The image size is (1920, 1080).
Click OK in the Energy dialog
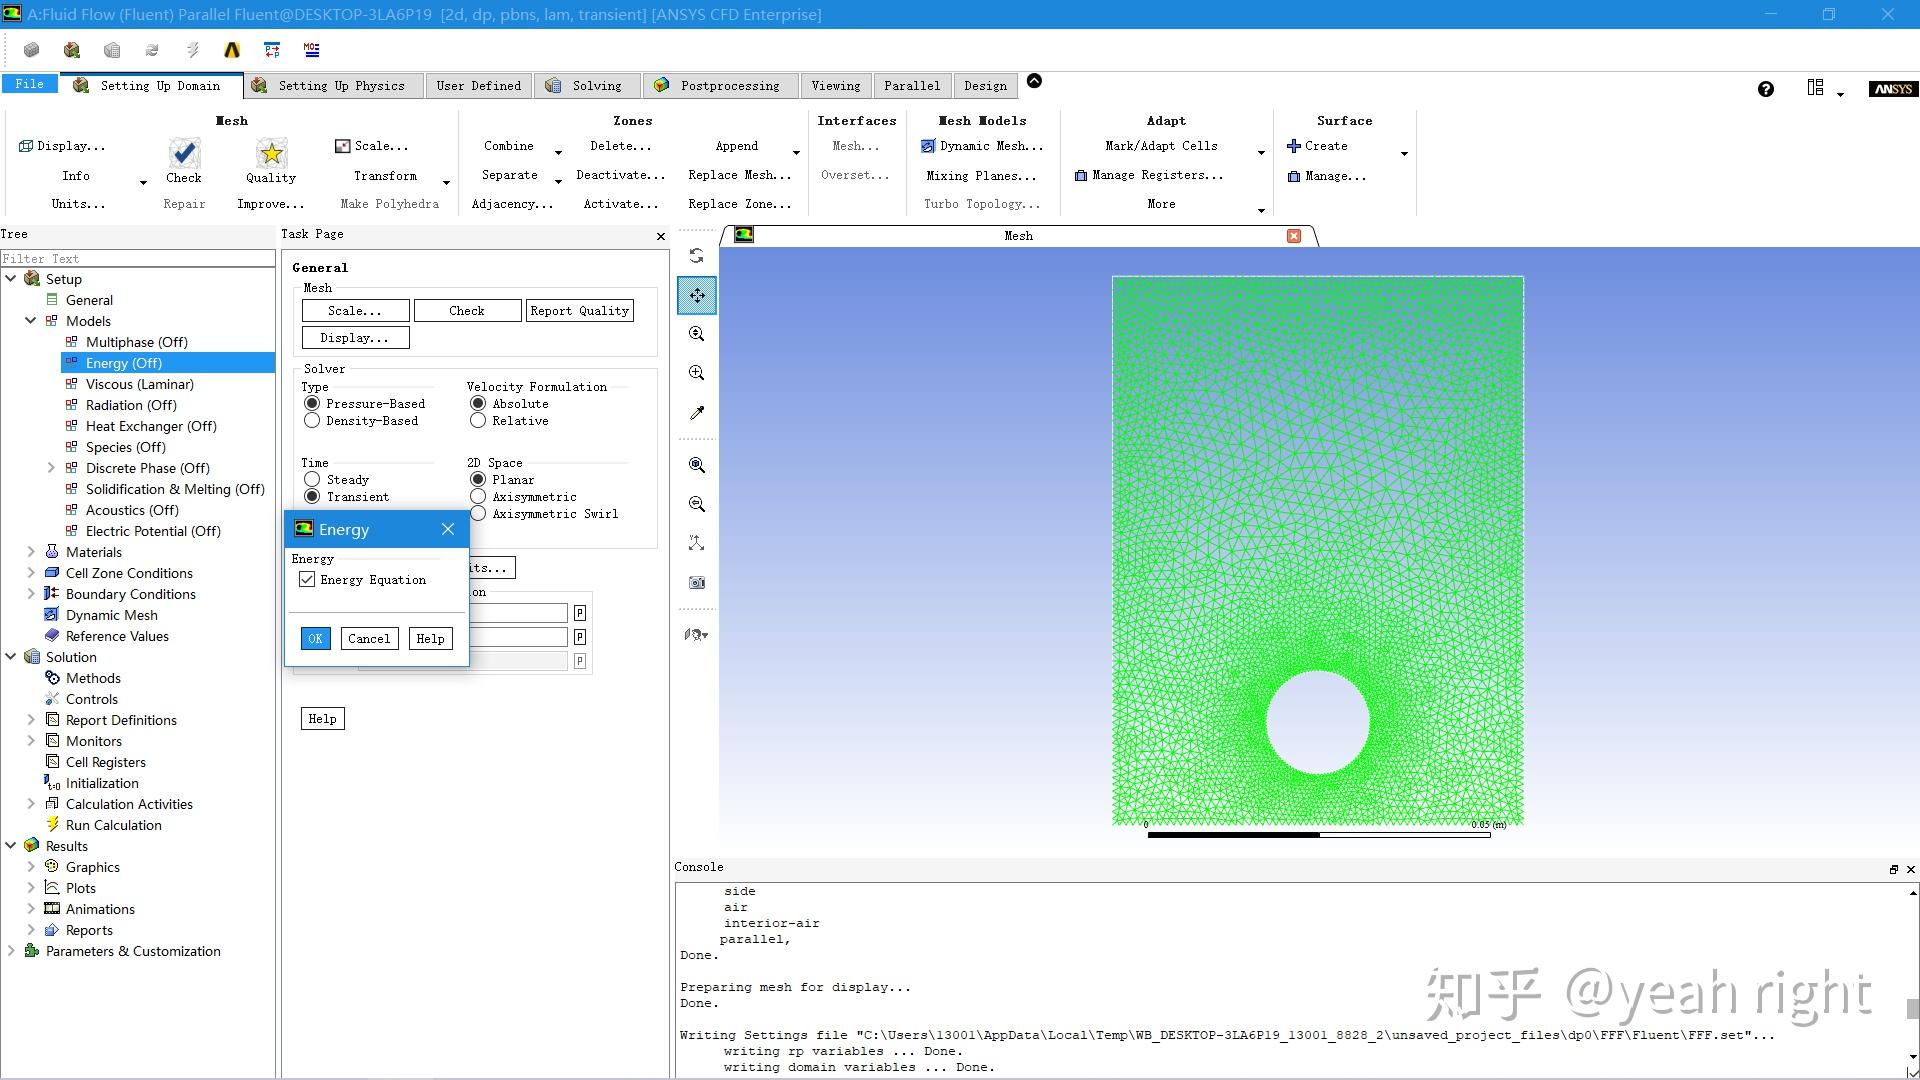click(315, 639)
